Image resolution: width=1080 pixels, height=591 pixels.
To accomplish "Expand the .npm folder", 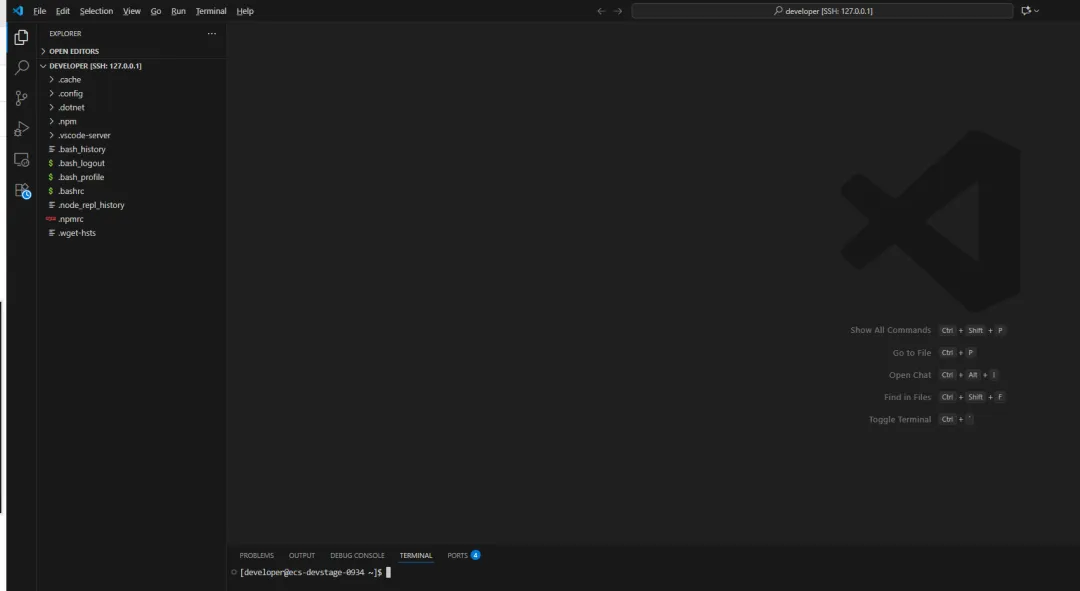I will click(x=132, y=121).
